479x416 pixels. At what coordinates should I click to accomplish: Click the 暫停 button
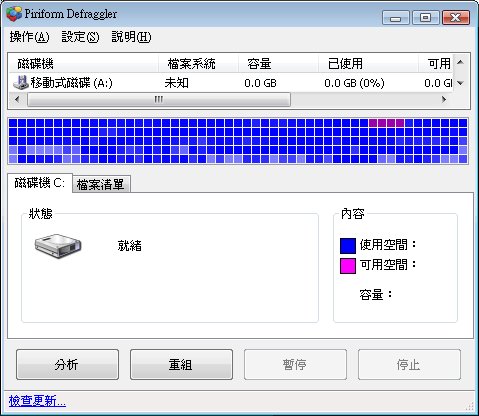295,364
